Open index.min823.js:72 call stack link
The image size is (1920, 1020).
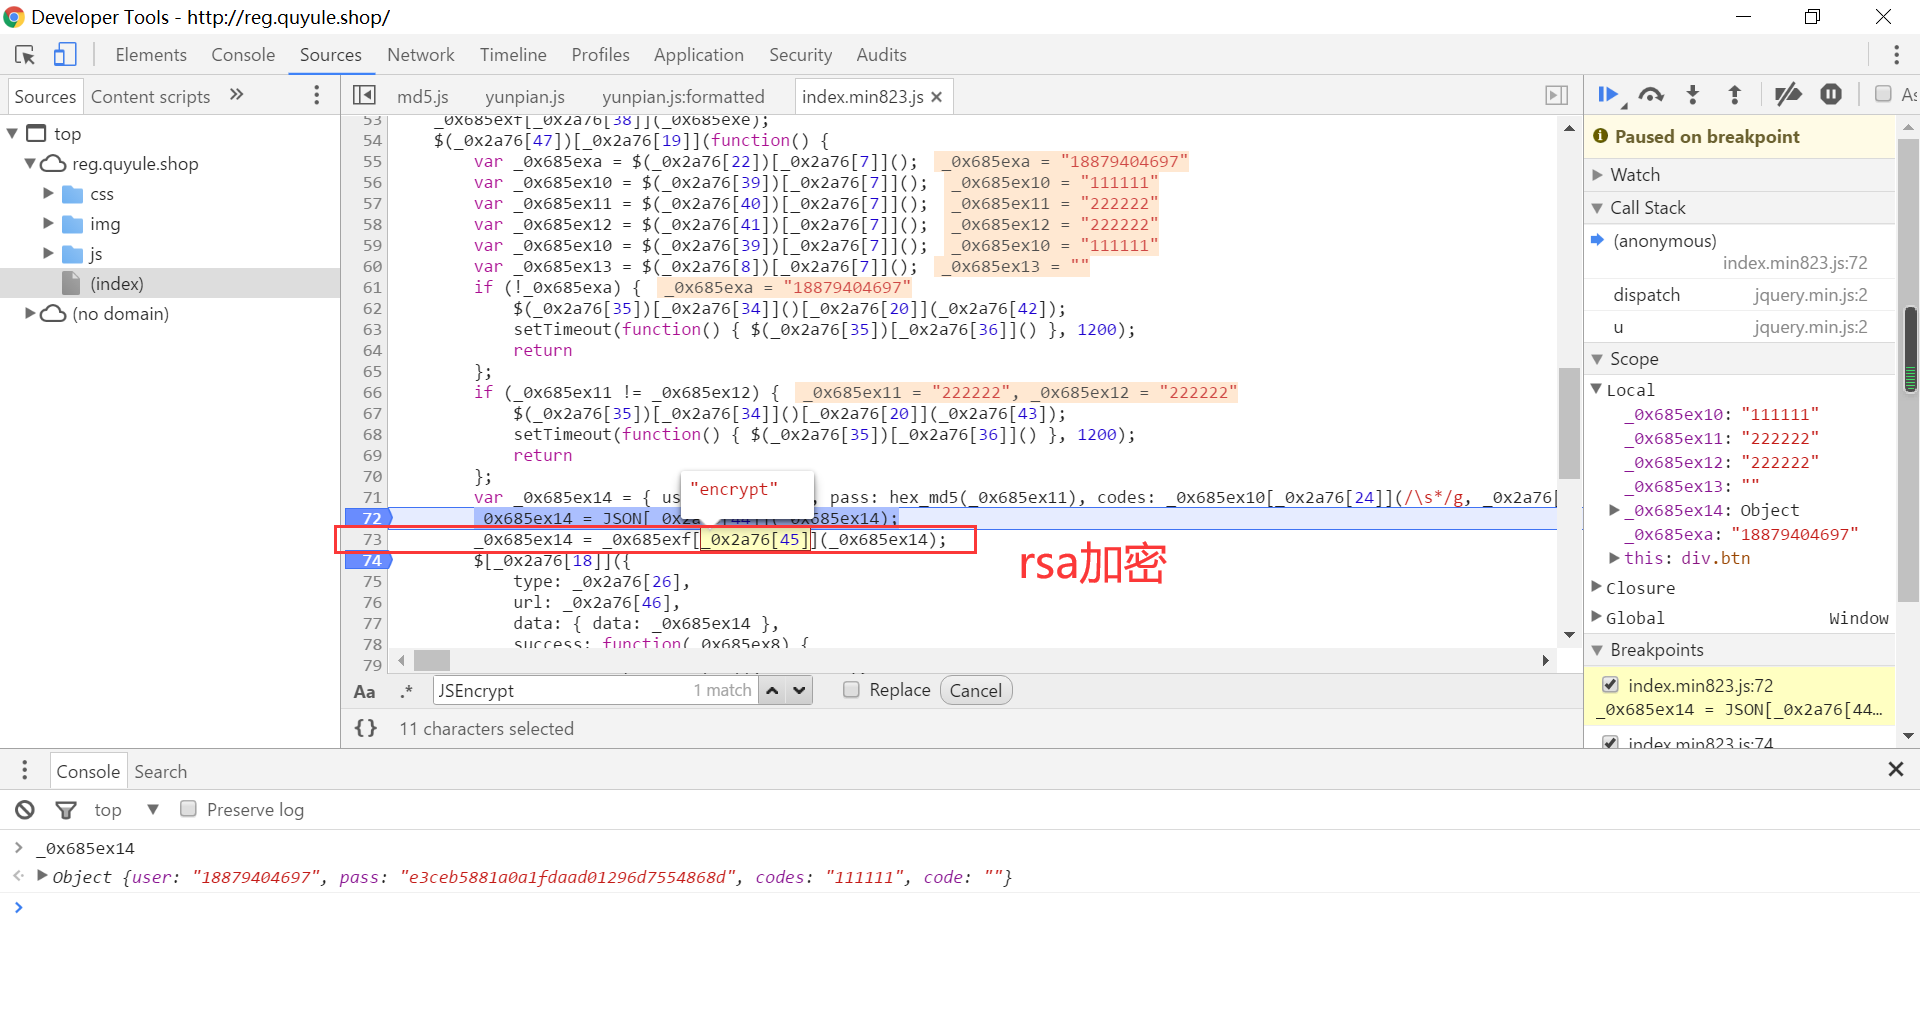[1795, 263]
